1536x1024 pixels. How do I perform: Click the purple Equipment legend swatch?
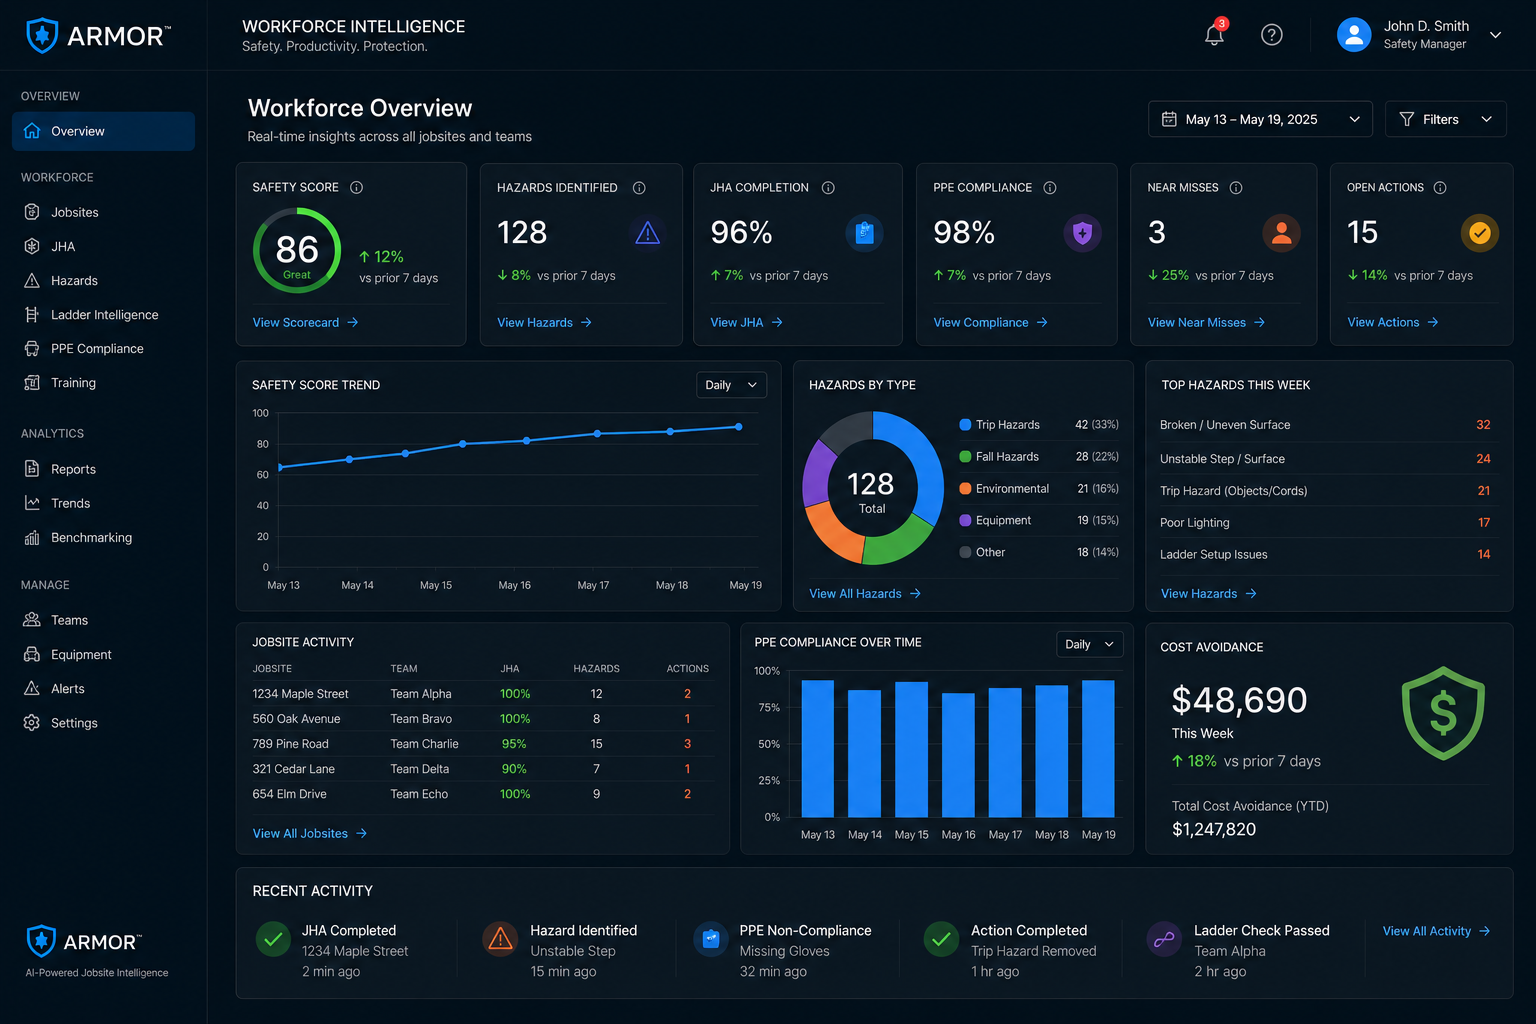pos(965,520)
